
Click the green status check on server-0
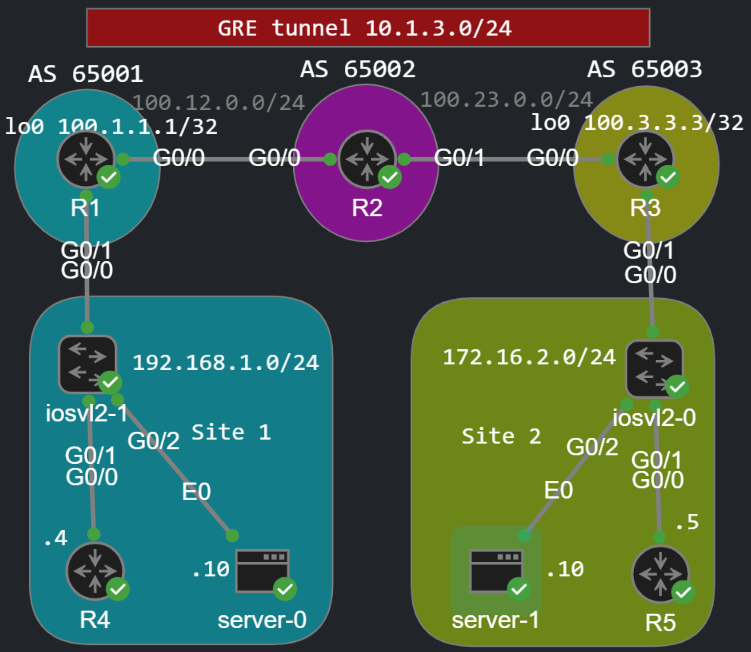(285, 589)
